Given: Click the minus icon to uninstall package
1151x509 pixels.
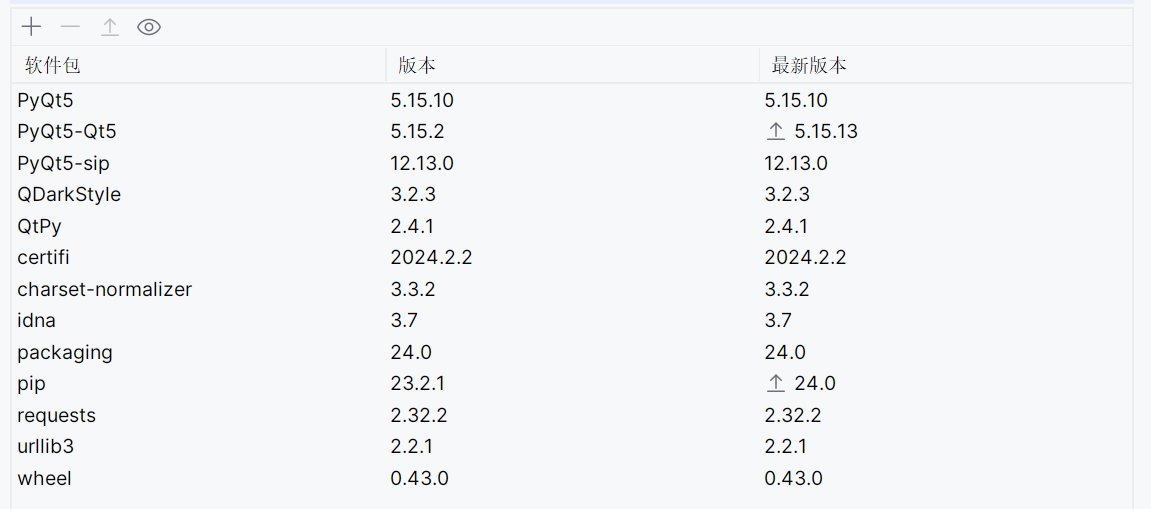Looking at the screenshot, I should tap(70, 27).
